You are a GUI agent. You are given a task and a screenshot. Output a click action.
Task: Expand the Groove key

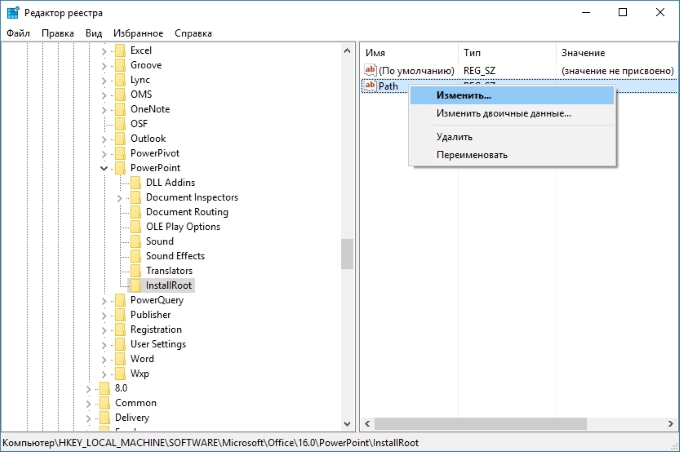point(104,66)
